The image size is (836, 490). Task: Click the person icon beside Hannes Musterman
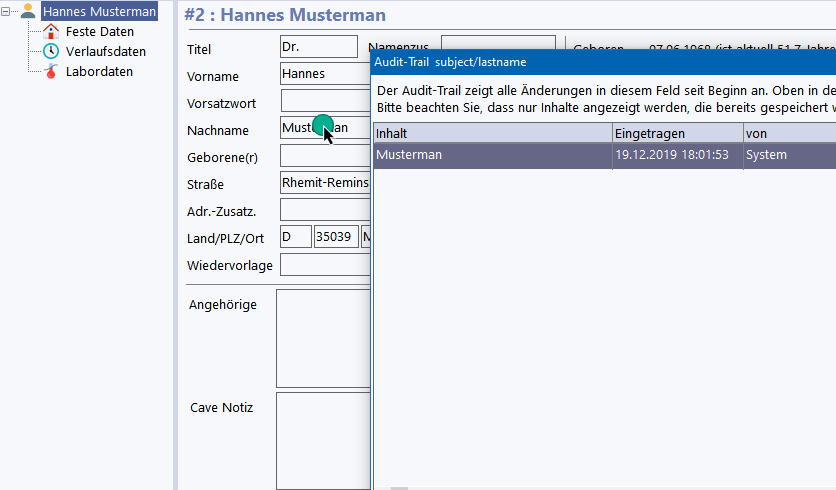click(28, 12)
